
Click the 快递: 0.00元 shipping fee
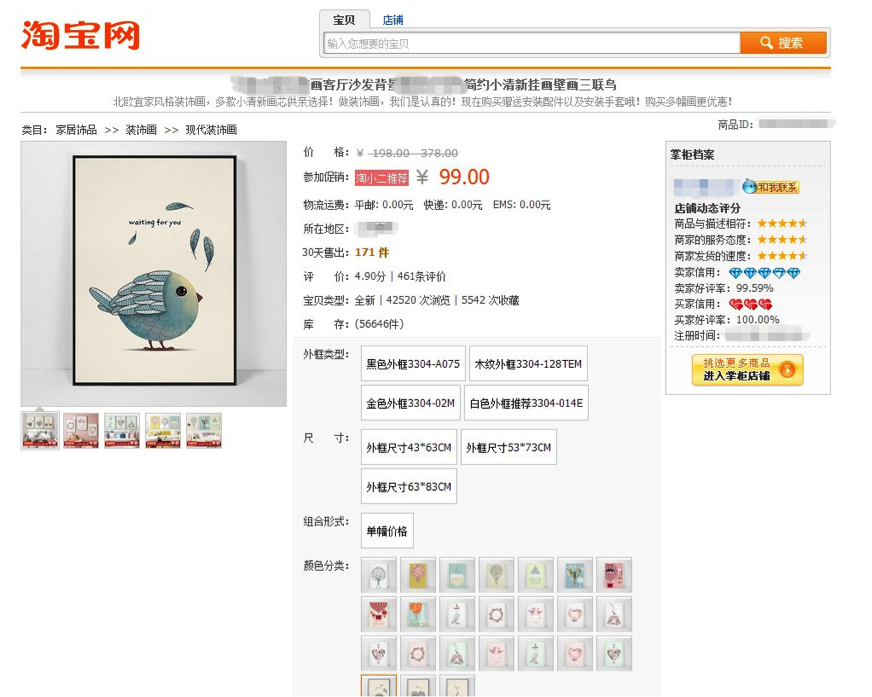click(453, 205)
